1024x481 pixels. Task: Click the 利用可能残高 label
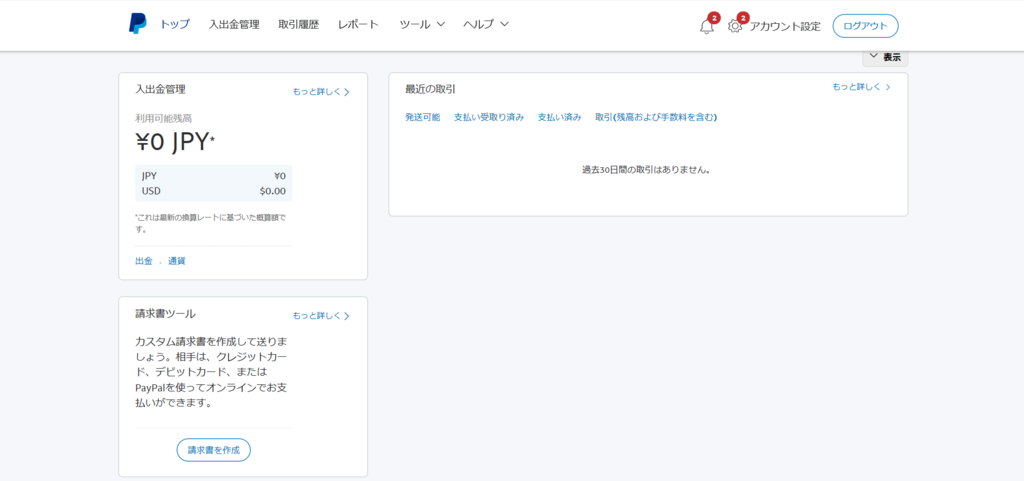coord(163,118)
